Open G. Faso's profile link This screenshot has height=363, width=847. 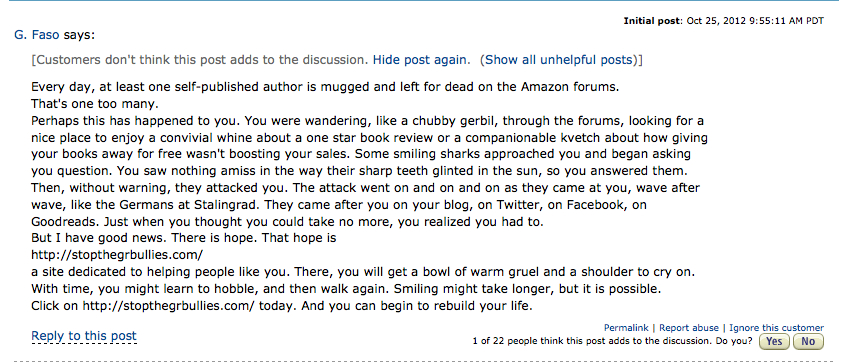coord(37,36)
